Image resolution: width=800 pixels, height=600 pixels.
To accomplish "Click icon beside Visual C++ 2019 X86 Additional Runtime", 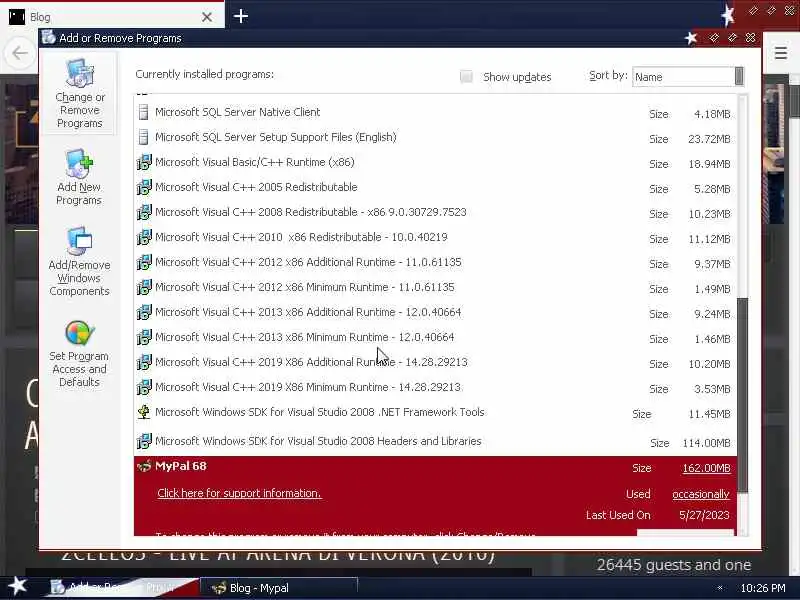I will tap(144, 362).
